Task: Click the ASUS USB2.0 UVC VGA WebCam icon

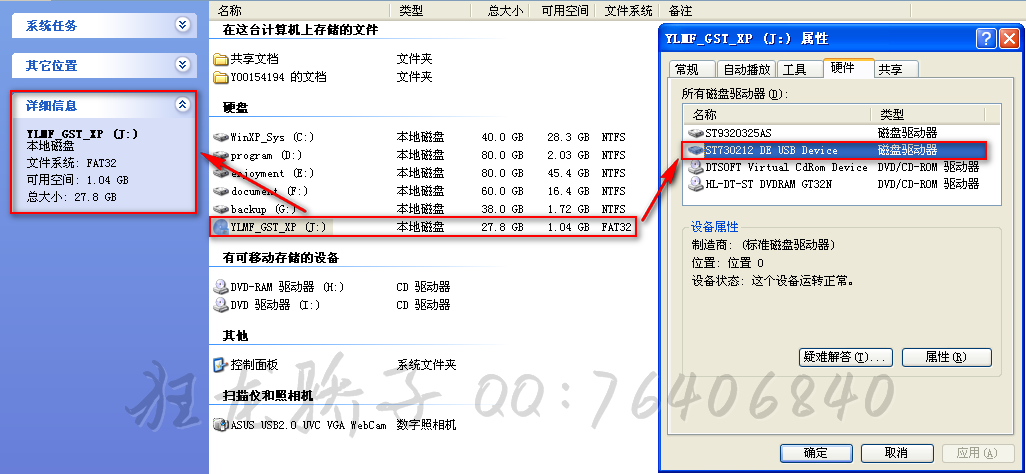Action: coord(221,425)
